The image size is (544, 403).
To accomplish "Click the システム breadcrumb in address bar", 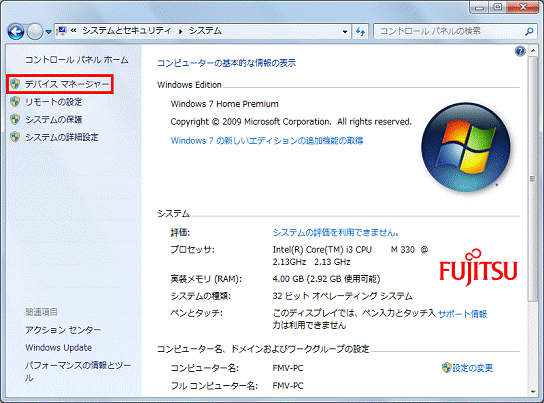I will point(205,31).
